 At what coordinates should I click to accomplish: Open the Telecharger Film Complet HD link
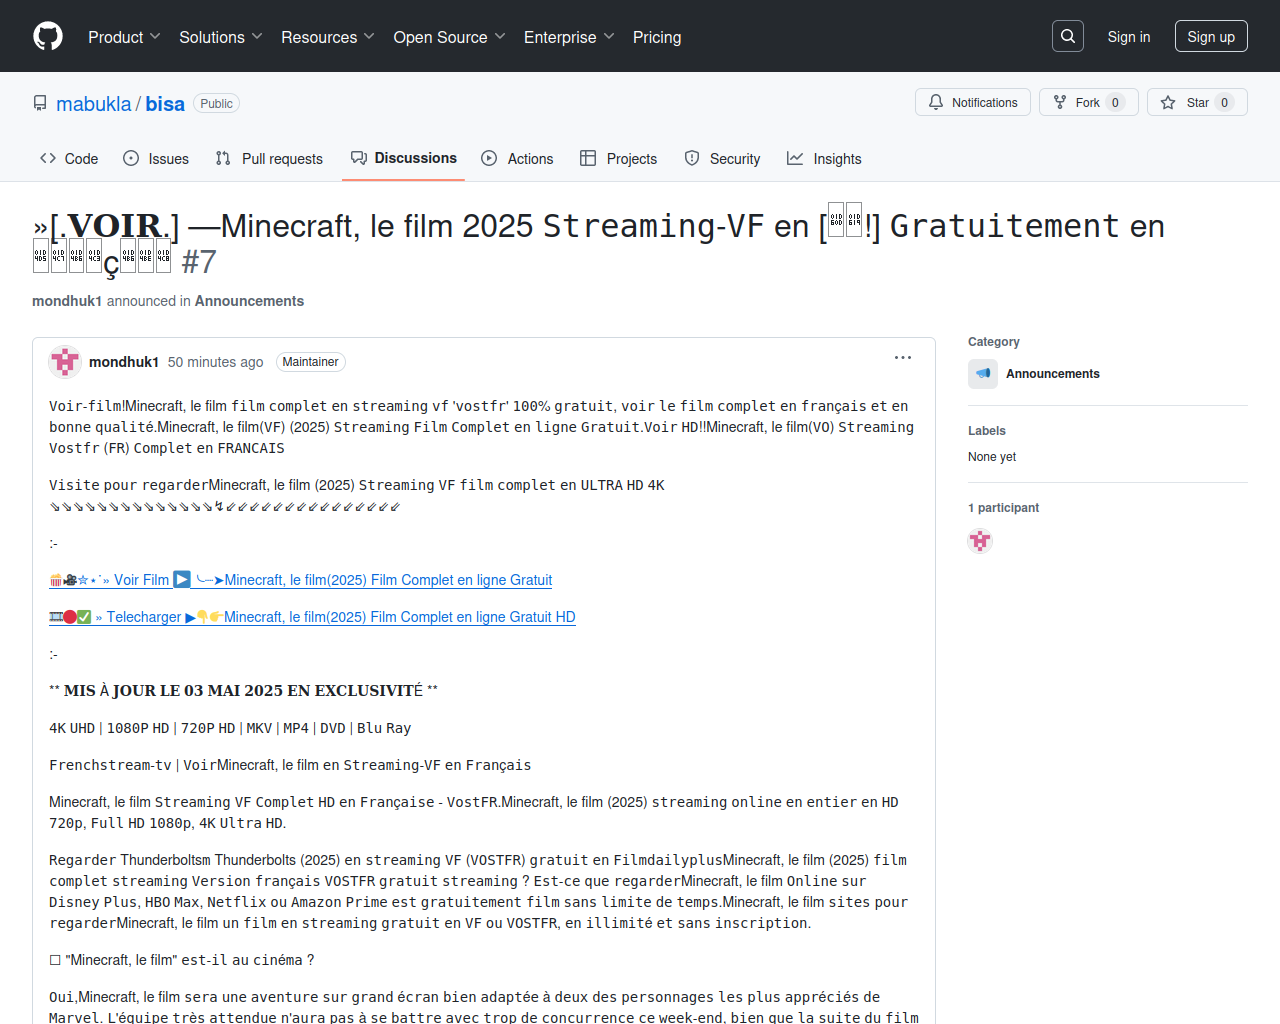click(x=312, y=617)
